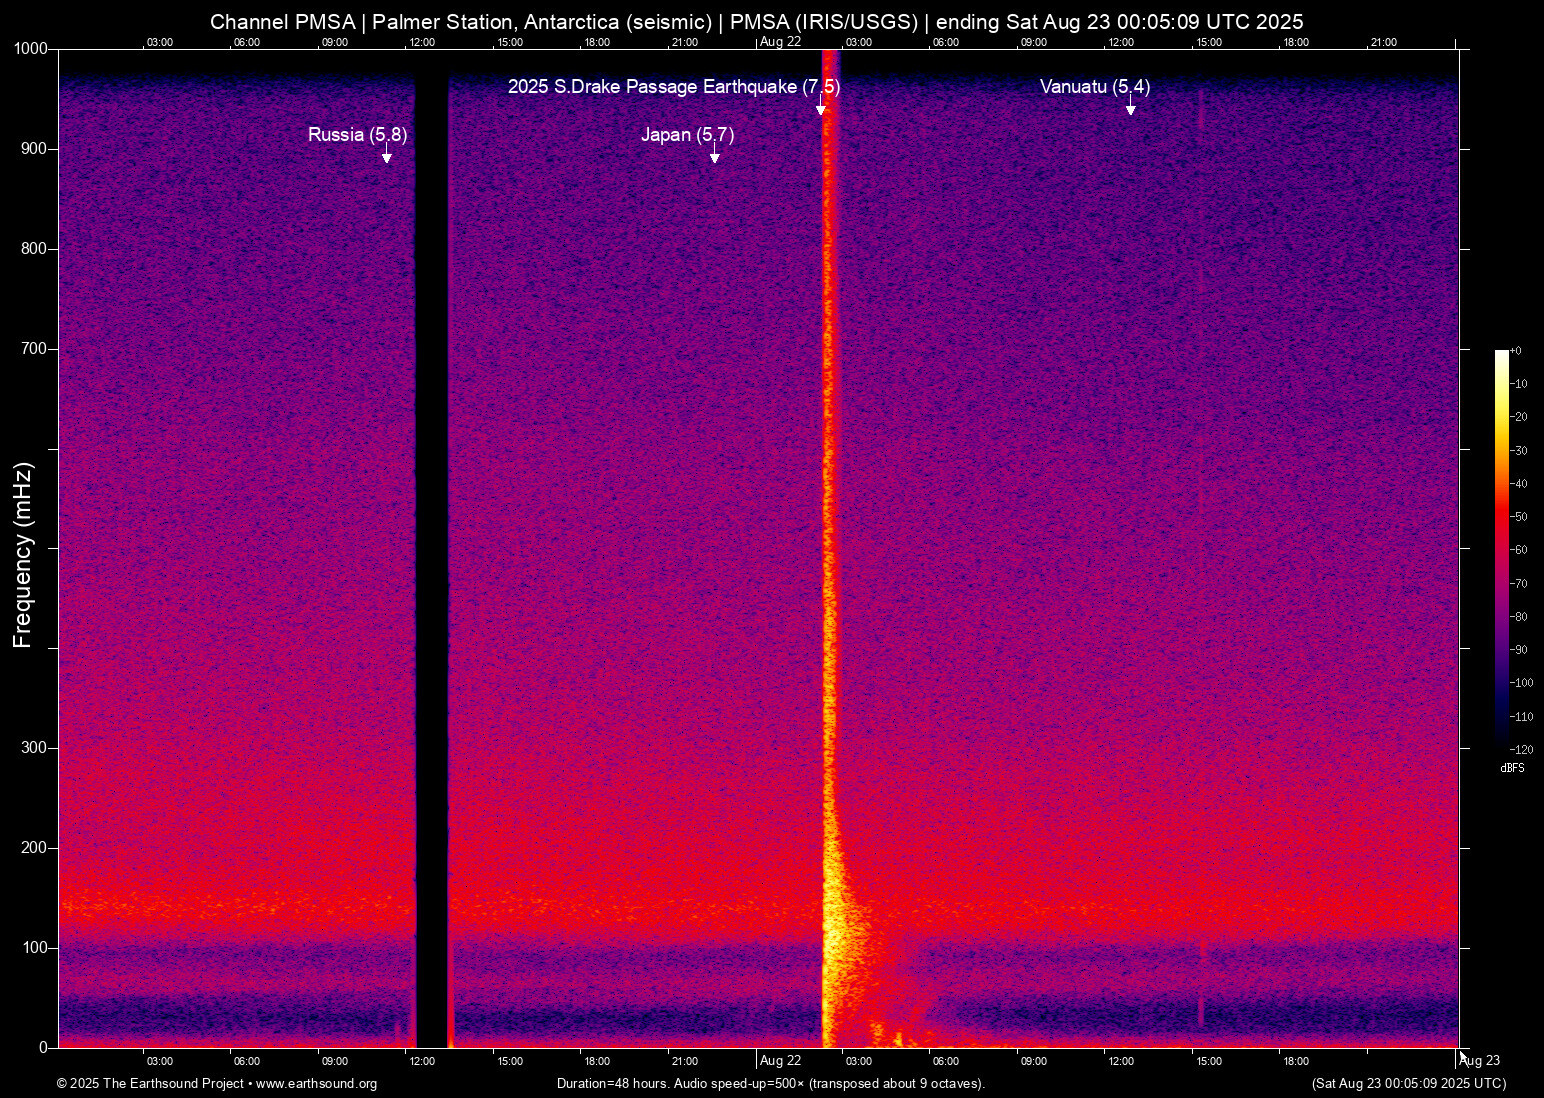This screenshot has height=1098, width=1544.
Task: Click the +0 dBFS mark on color scale
Action: point(1515,350)
